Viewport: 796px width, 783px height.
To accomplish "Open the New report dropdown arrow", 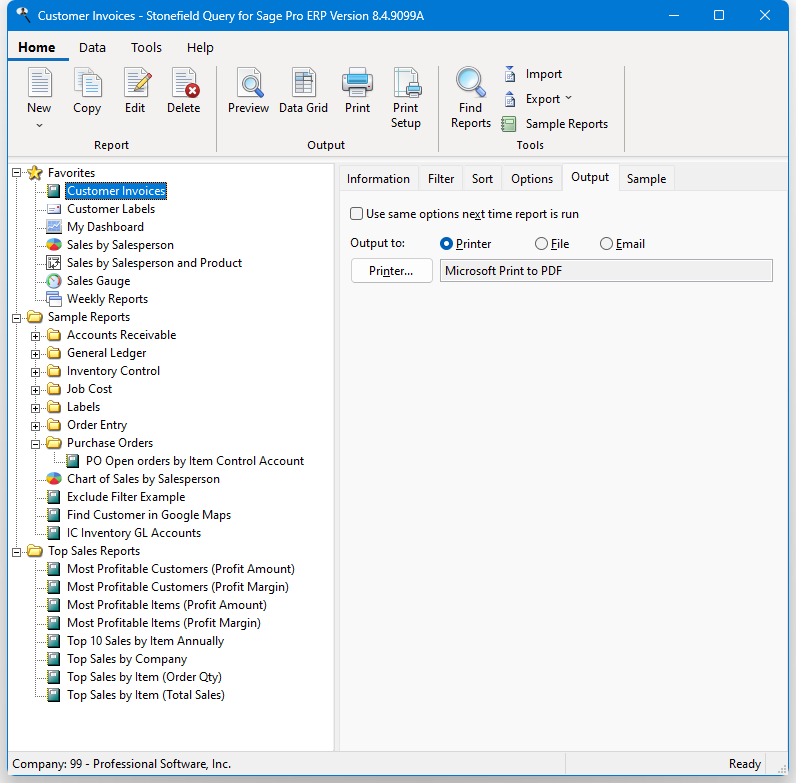I will (39, 125).
